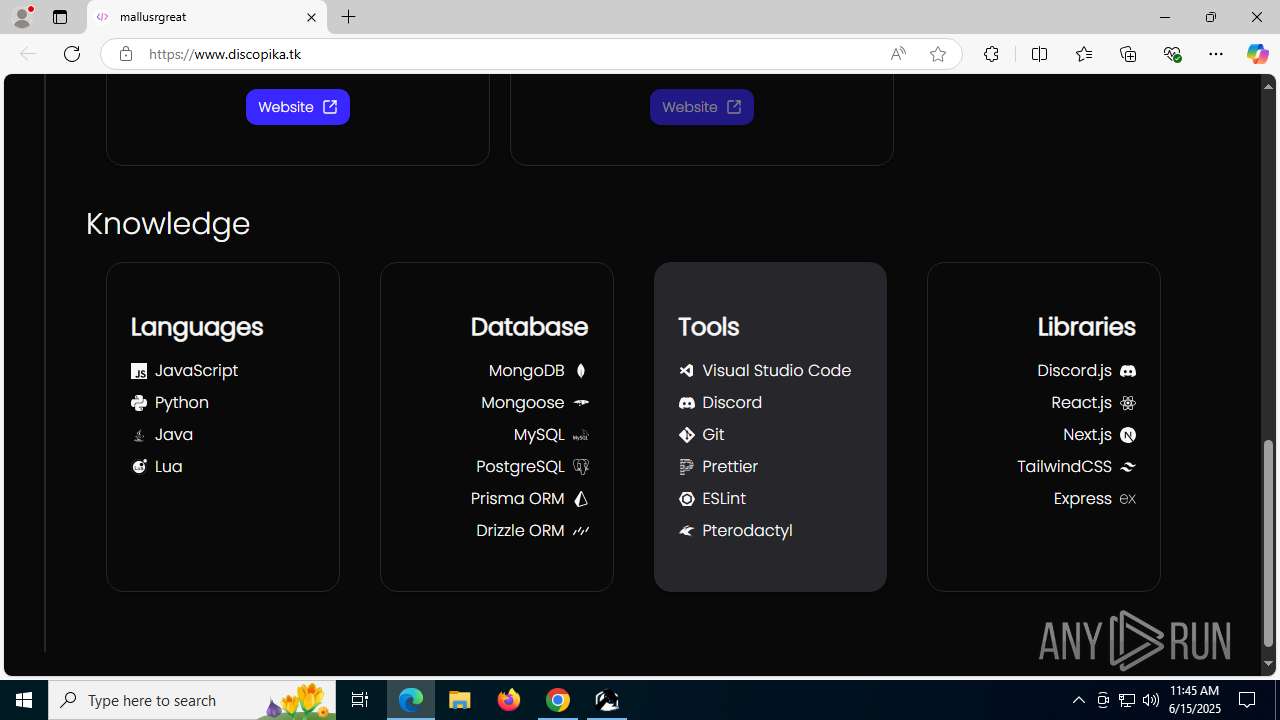Show hidden system tray icons
The width and height of the screenshot is (1280, 720).
[1078, 700]
